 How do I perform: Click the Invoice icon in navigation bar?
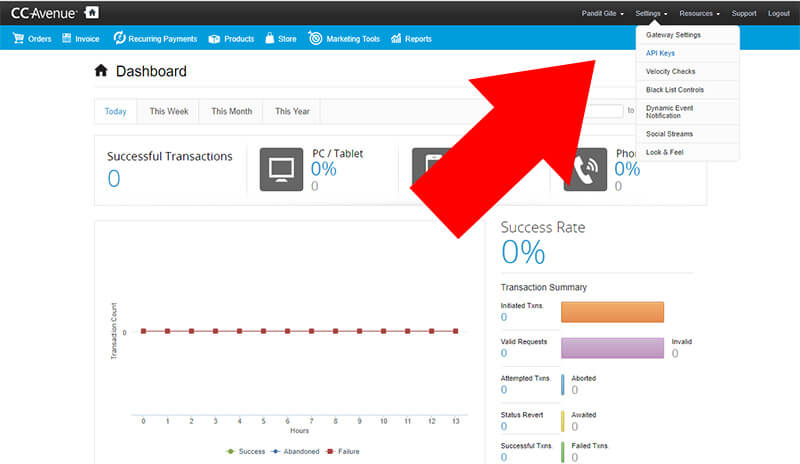pos(67,39)
